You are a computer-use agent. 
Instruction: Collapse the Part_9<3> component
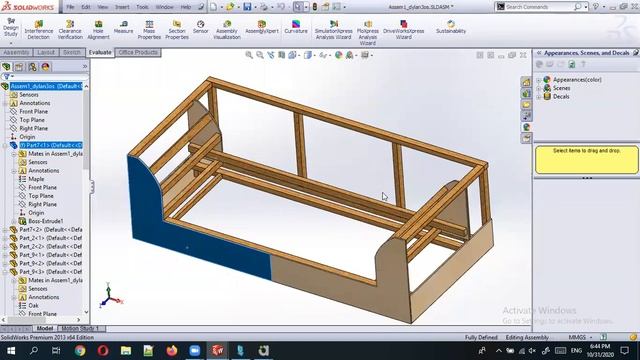click(x=5, y=272)
